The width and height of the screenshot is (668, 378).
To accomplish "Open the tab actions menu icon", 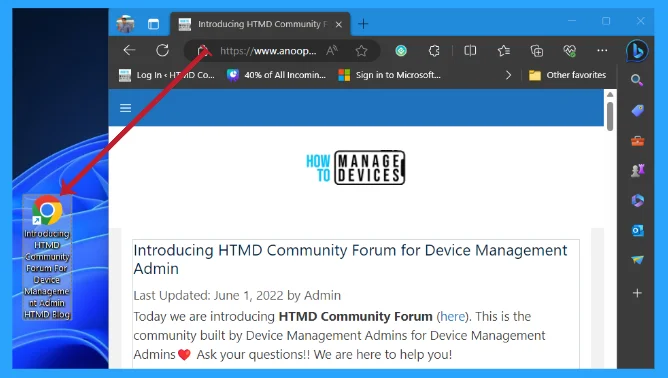I will (x=153, y=24).
